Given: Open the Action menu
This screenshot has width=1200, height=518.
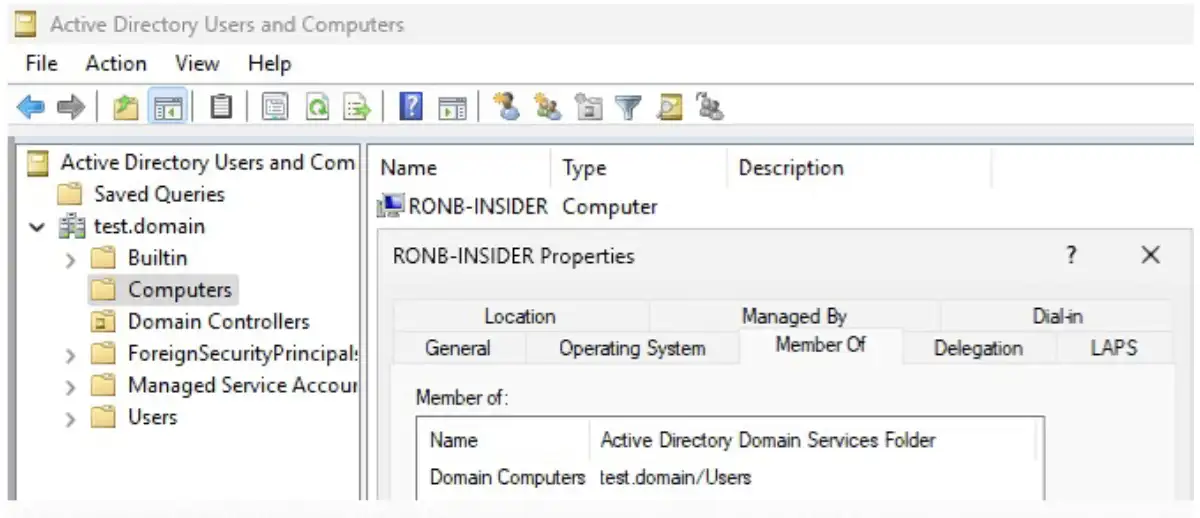Looking at the screenshot, I should pos(116,64).
